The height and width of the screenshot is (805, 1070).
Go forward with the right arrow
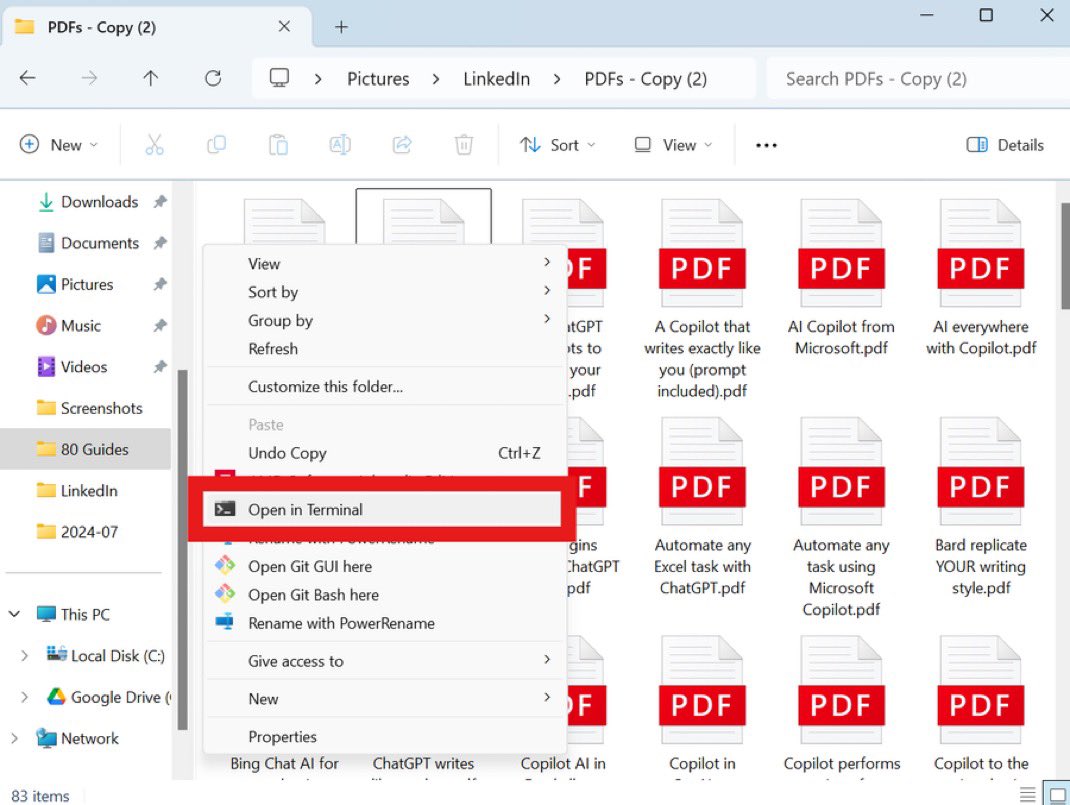pos(89,78)
